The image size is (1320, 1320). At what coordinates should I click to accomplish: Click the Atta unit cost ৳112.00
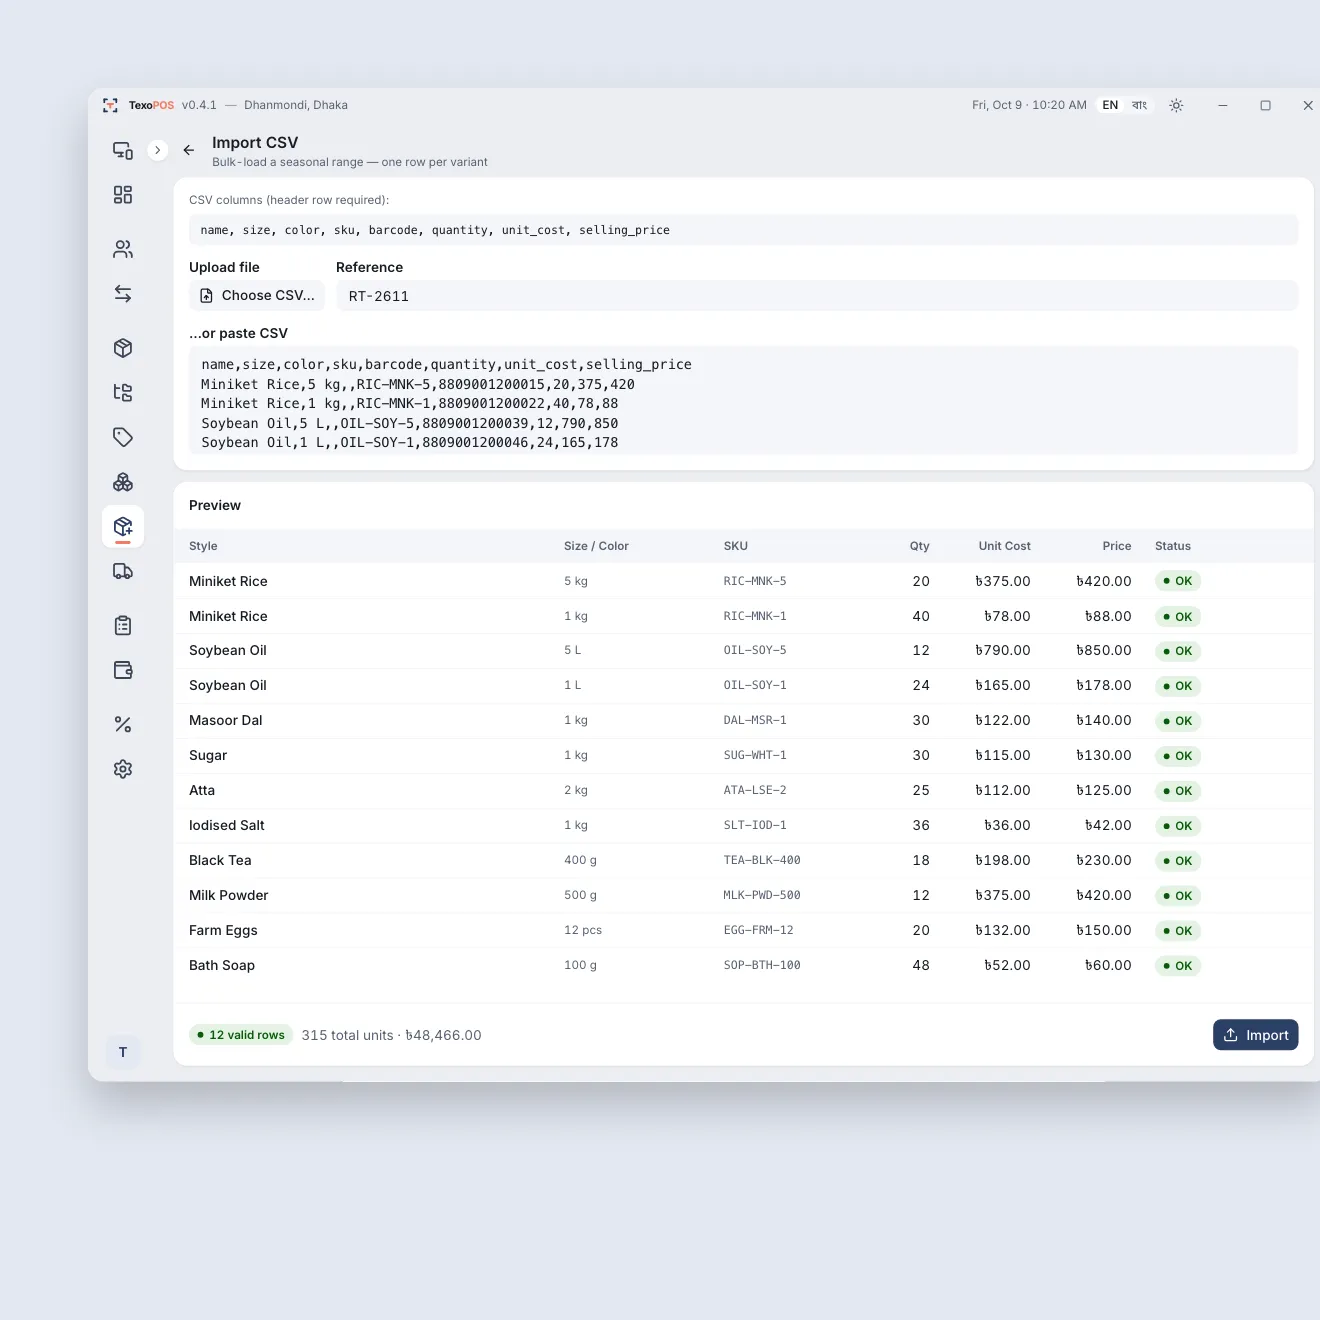[1003, 790]
